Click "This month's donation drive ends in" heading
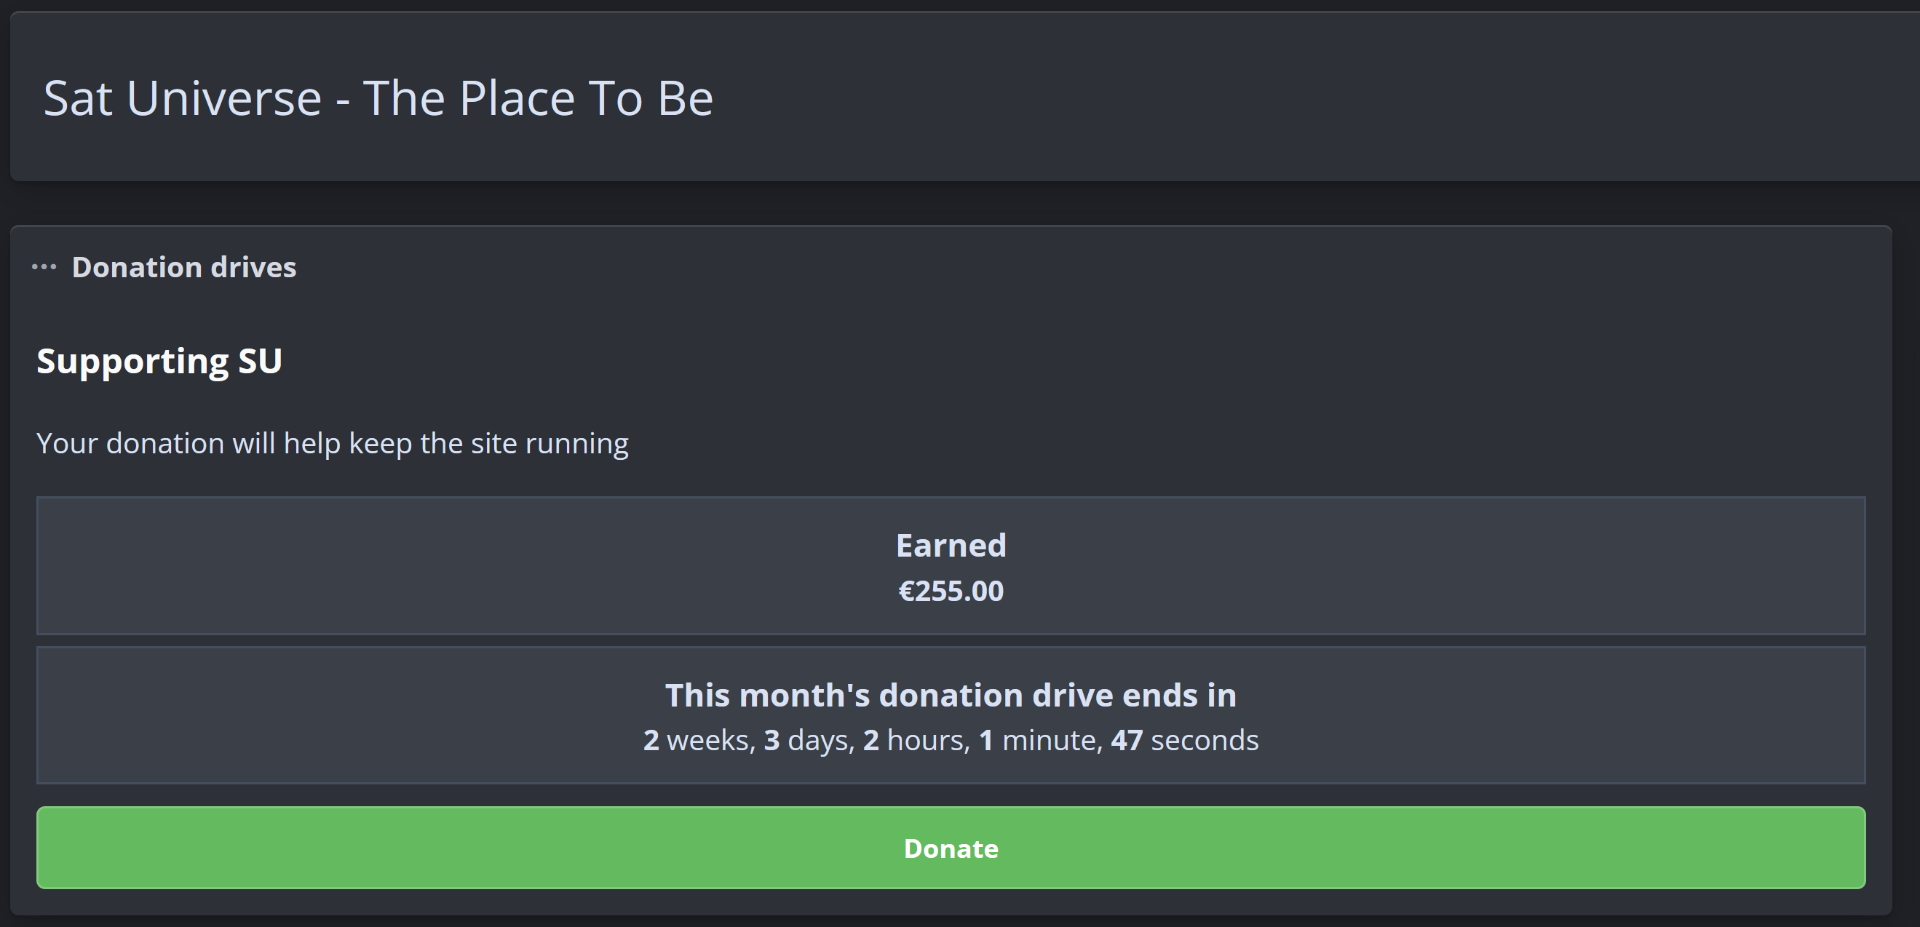This screenshot has width=1920, height=927. pos(950,695)
